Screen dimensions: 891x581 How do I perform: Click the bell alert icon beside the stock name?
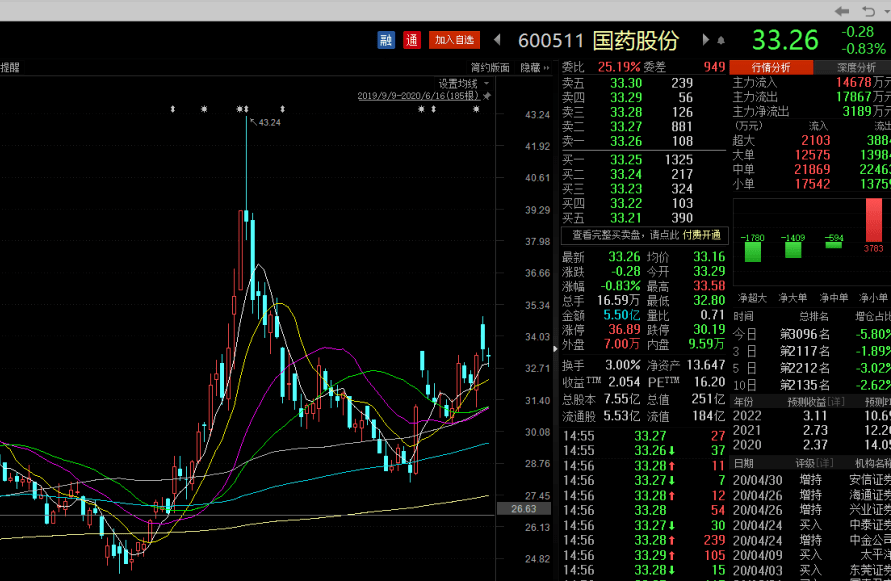click(x=721, y=40)
